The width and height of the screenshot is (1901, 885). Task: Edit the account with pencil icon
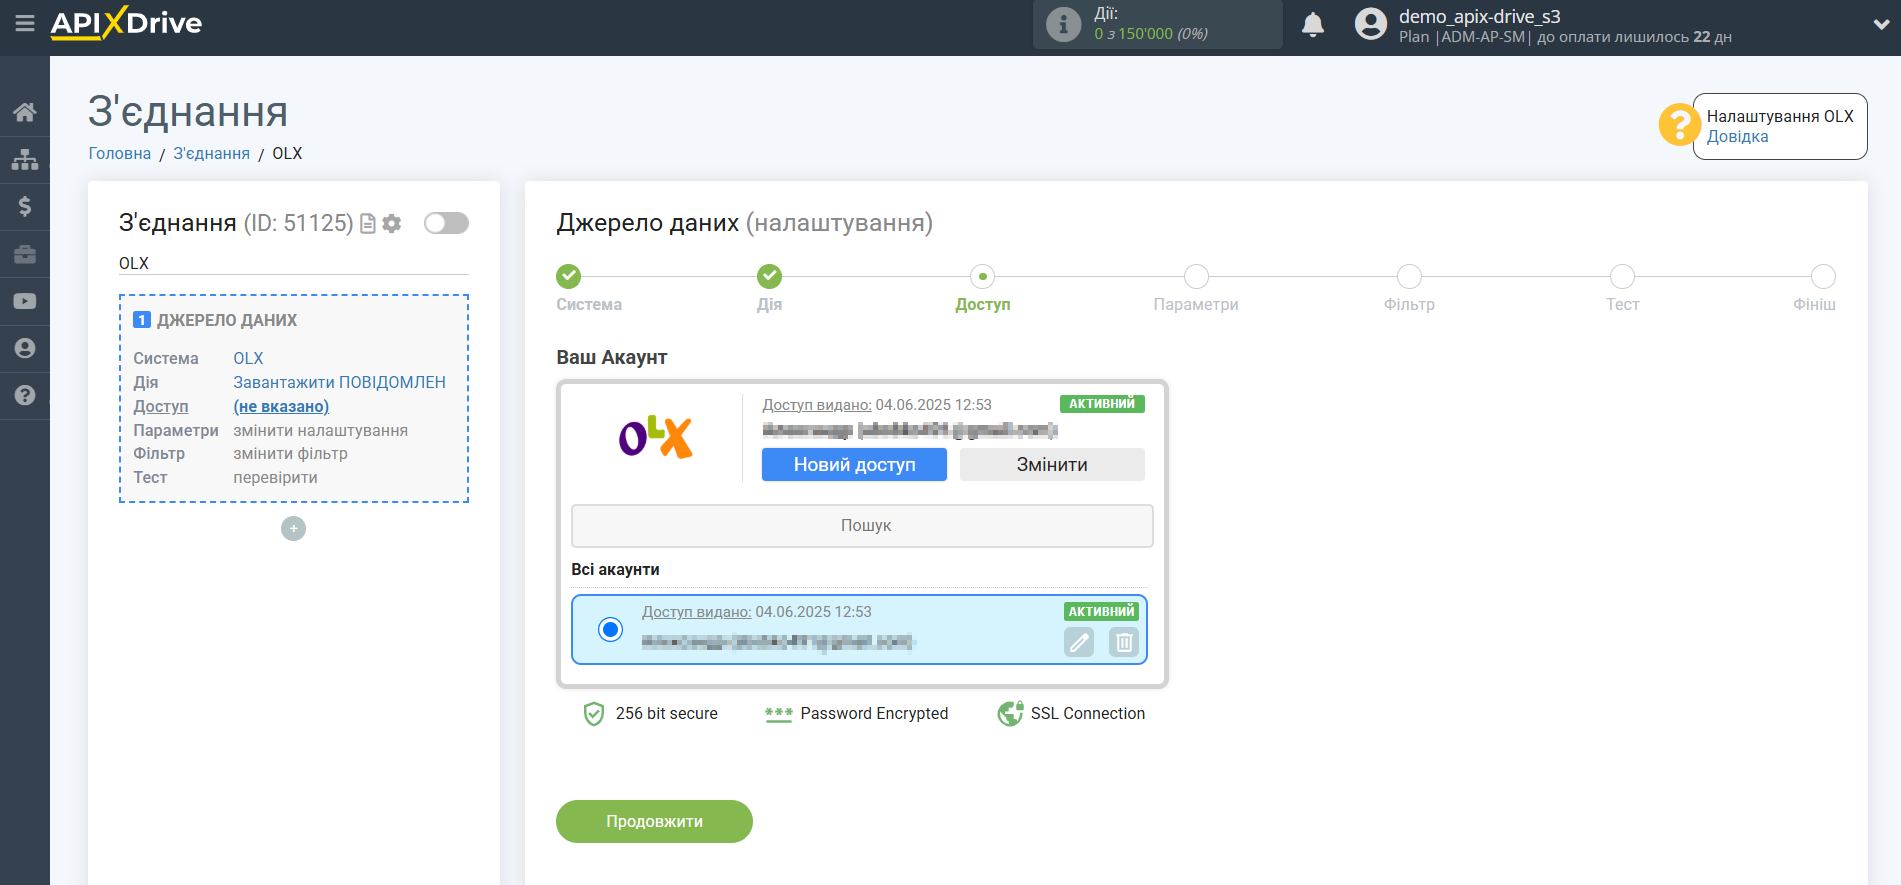pyautogui.click(x=1079, y=642)
